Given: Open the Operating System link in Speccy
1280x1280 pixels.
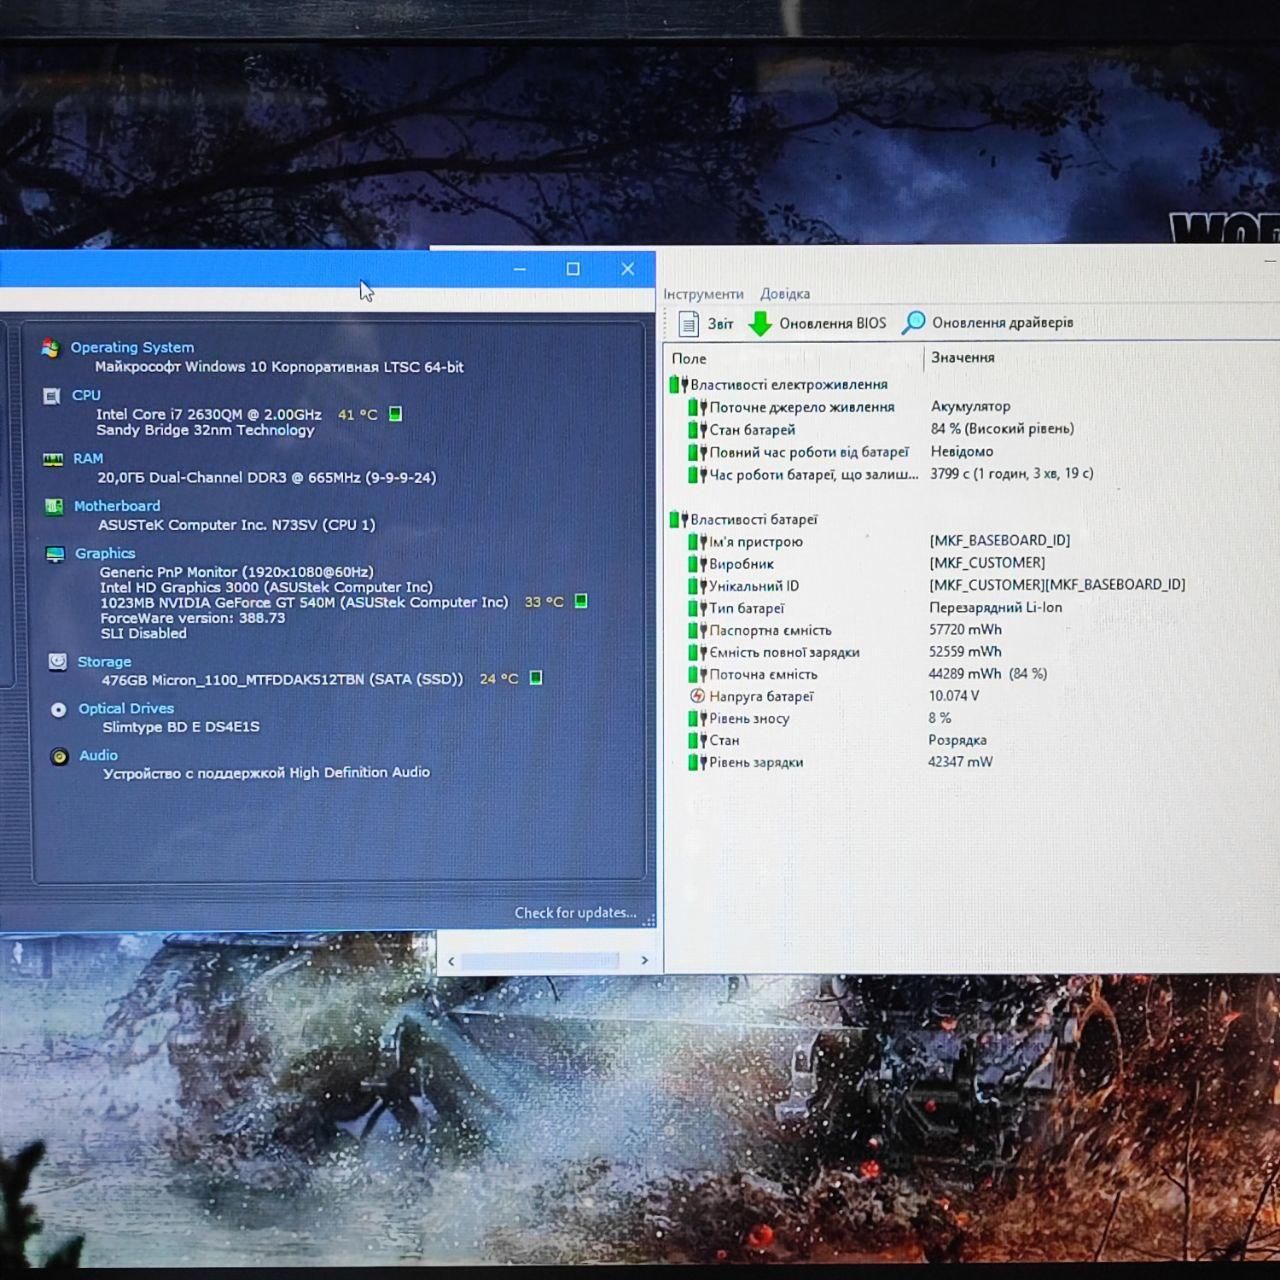Looking at the screenshot, I should pyautogui.click(x=132, y=347).
